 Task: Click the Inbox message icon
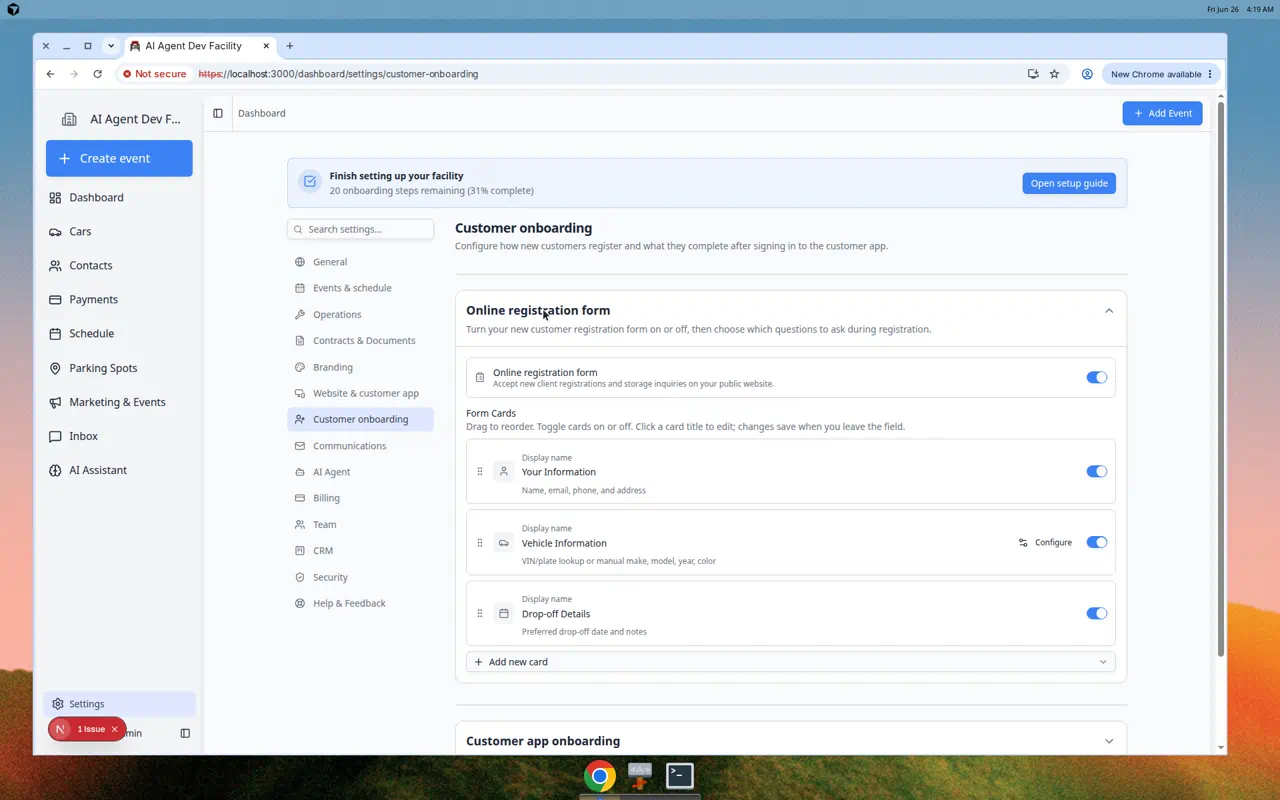click(55, 436)
